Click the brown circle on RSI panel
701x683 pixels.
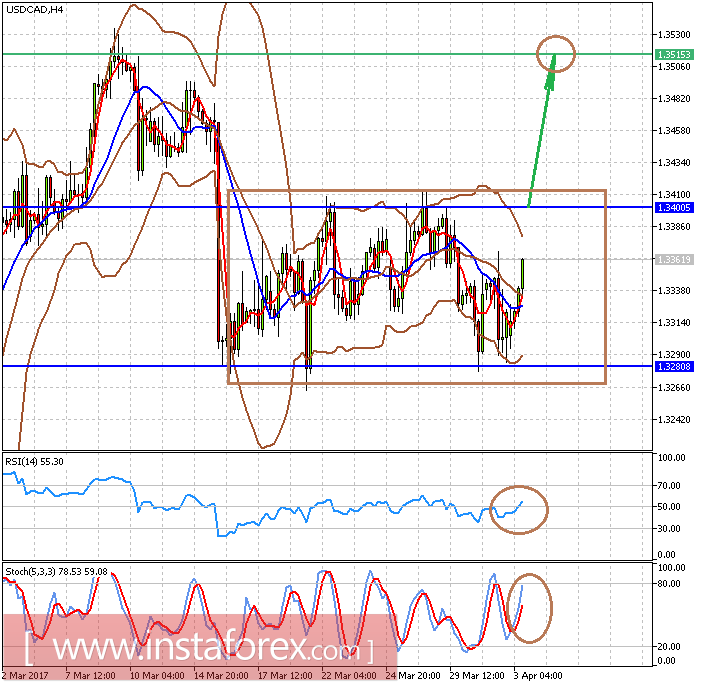pyautogui.click(x=519, y=510)
